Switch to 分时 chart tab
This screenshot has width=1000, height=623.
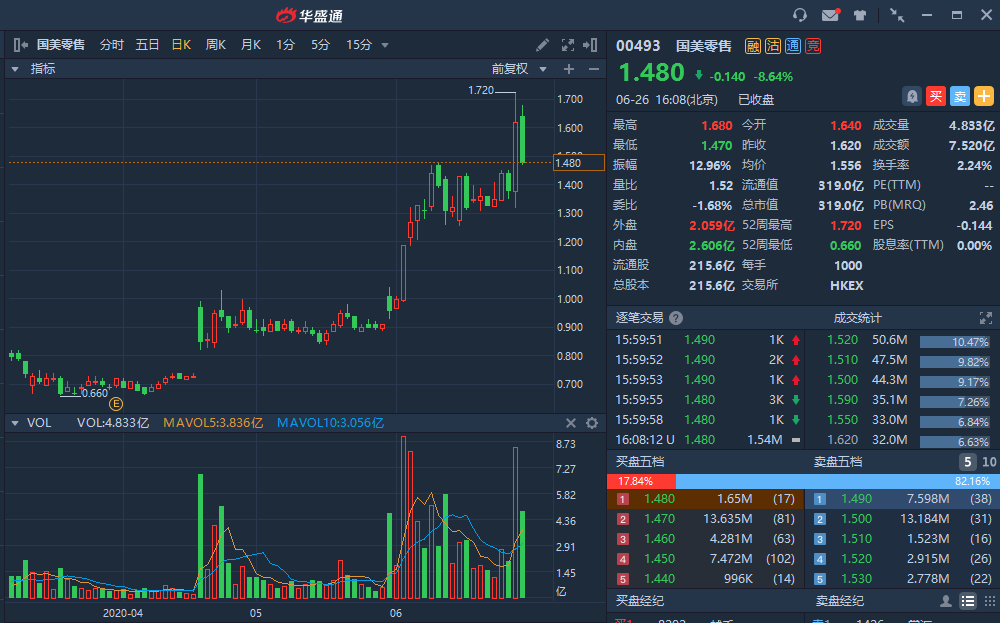[112, 45]
